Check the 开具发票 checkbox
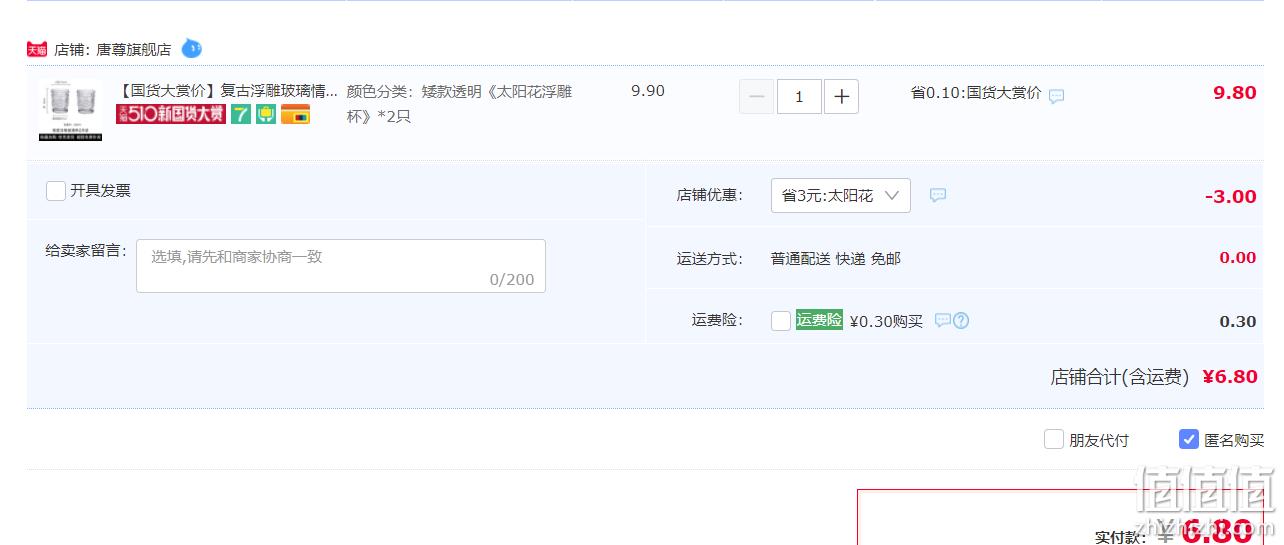The width and height of the screenshot is (1284, 545). [x=56, y=190]
